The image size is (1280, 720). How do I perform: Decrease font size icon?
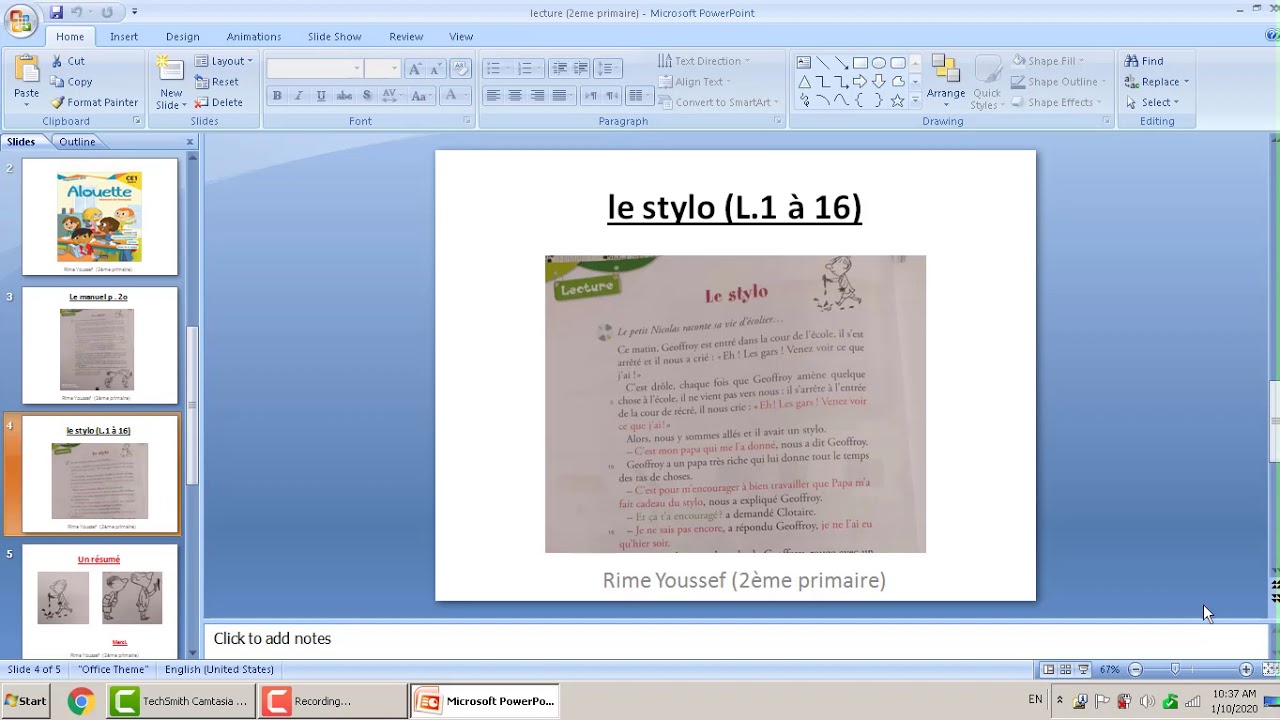click(437, 68)
